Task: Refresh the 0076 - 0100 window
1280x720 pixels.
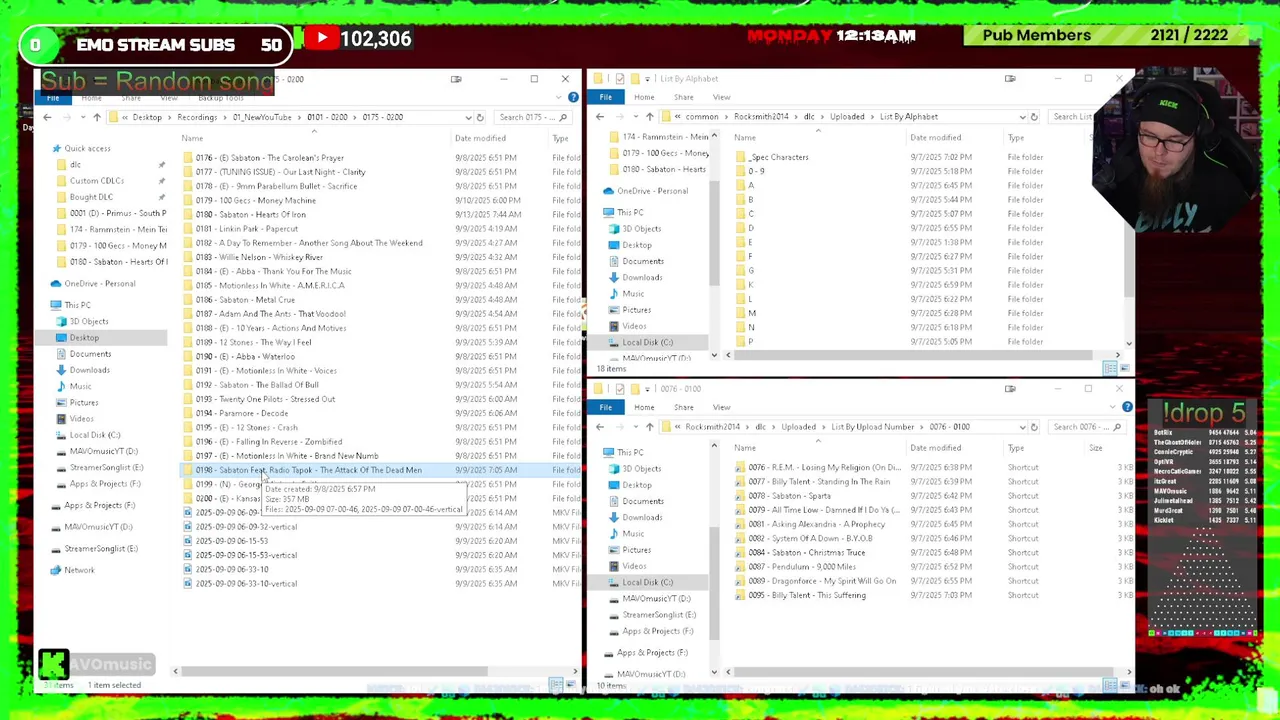Action: point(1034,427)
